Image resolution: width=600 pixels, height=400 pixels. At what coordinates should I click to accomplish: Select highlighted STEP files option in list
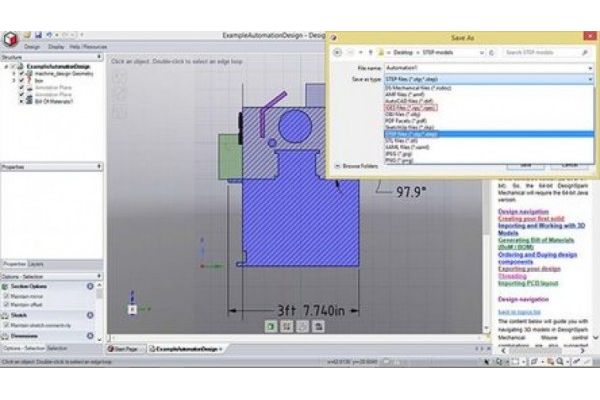[489, 134]
